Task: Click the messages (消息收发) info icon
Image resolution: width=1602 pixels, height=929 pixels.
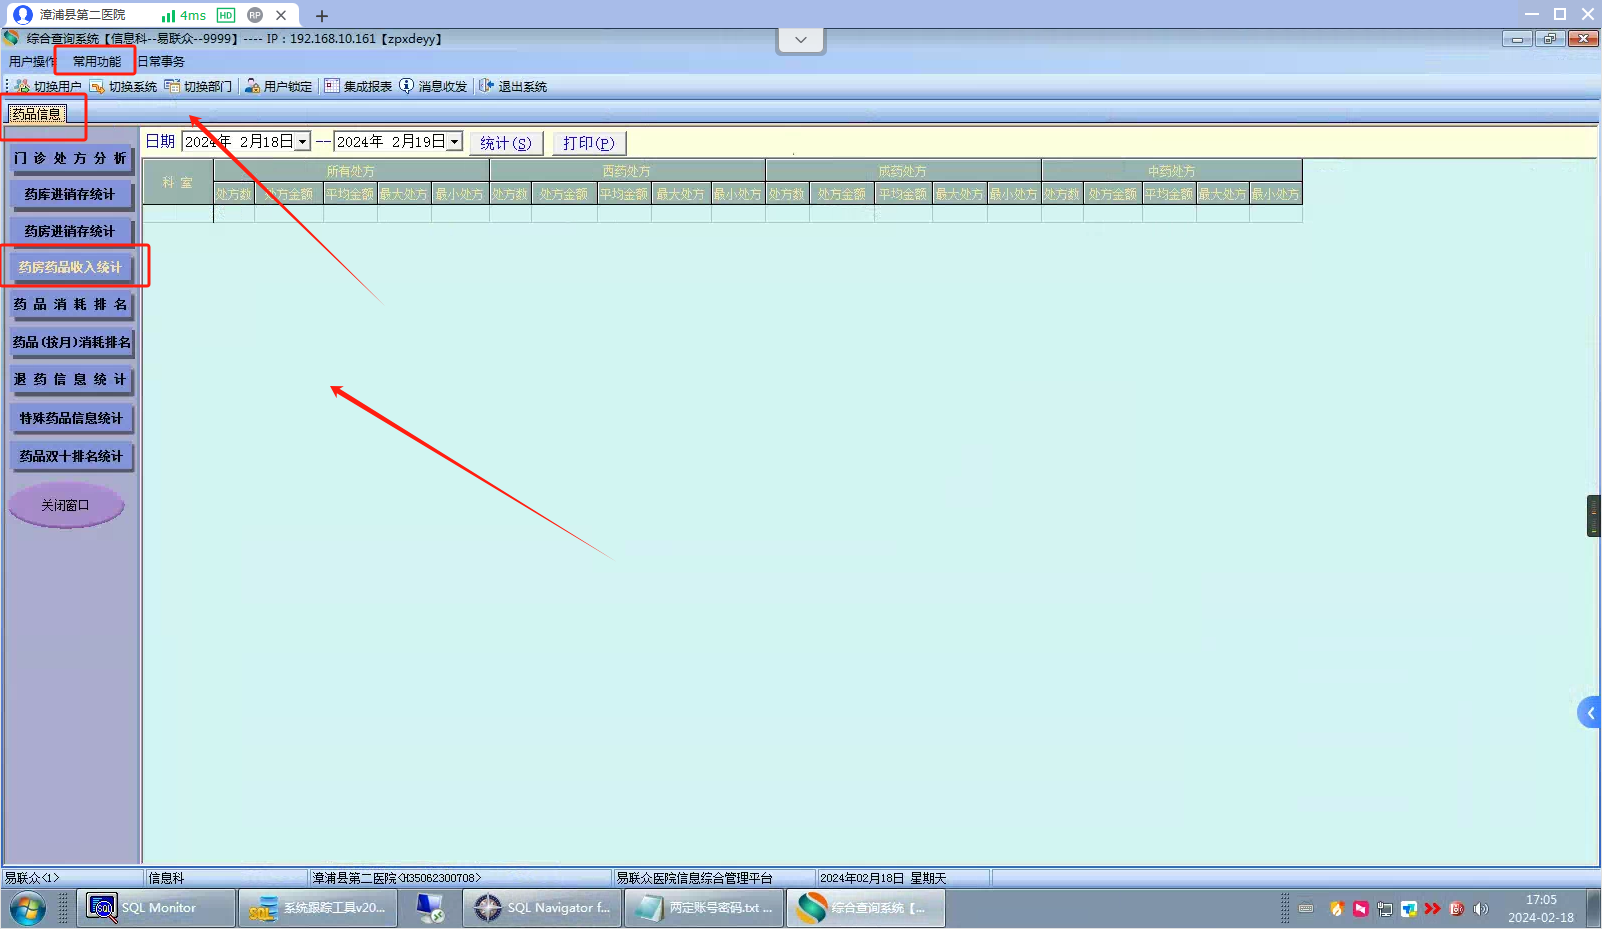Action: click(x=406, y=86)
